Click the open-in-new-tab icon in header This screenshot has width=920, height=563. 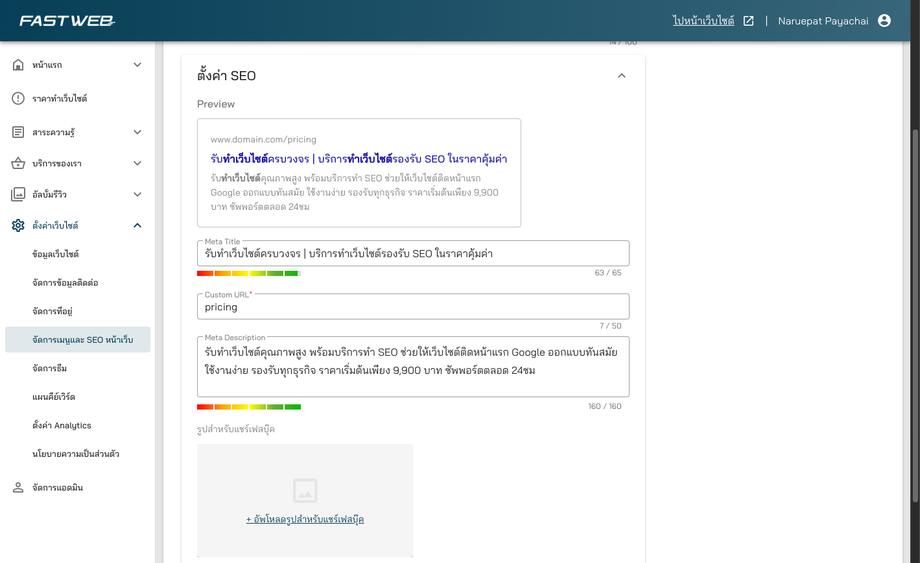click(748, 21)
